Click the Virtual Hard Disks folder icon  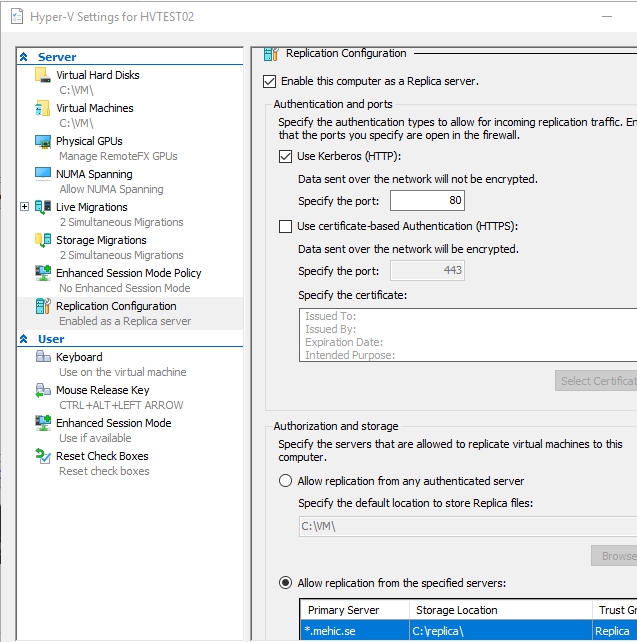coord(42,75)
